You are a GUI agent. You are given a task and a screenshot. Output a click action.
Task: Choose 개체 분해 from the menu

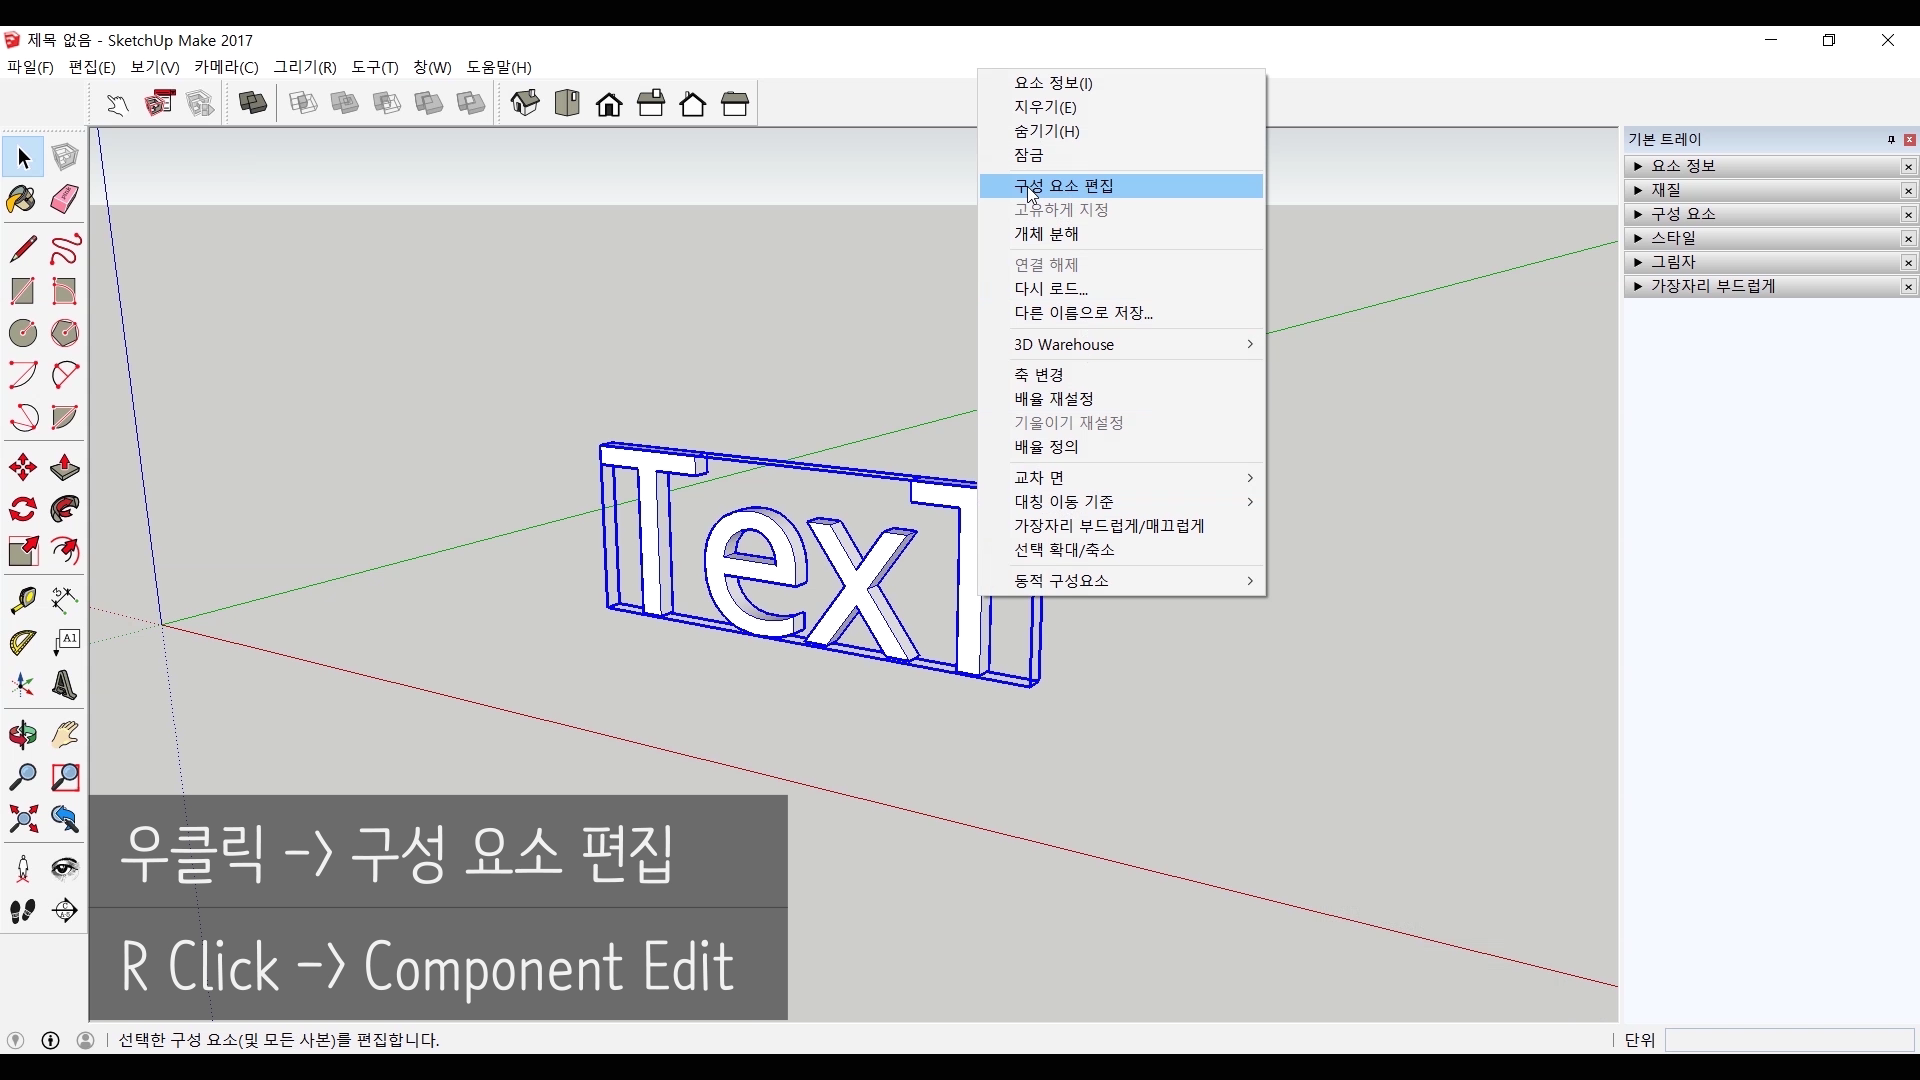click(1046, 234)
